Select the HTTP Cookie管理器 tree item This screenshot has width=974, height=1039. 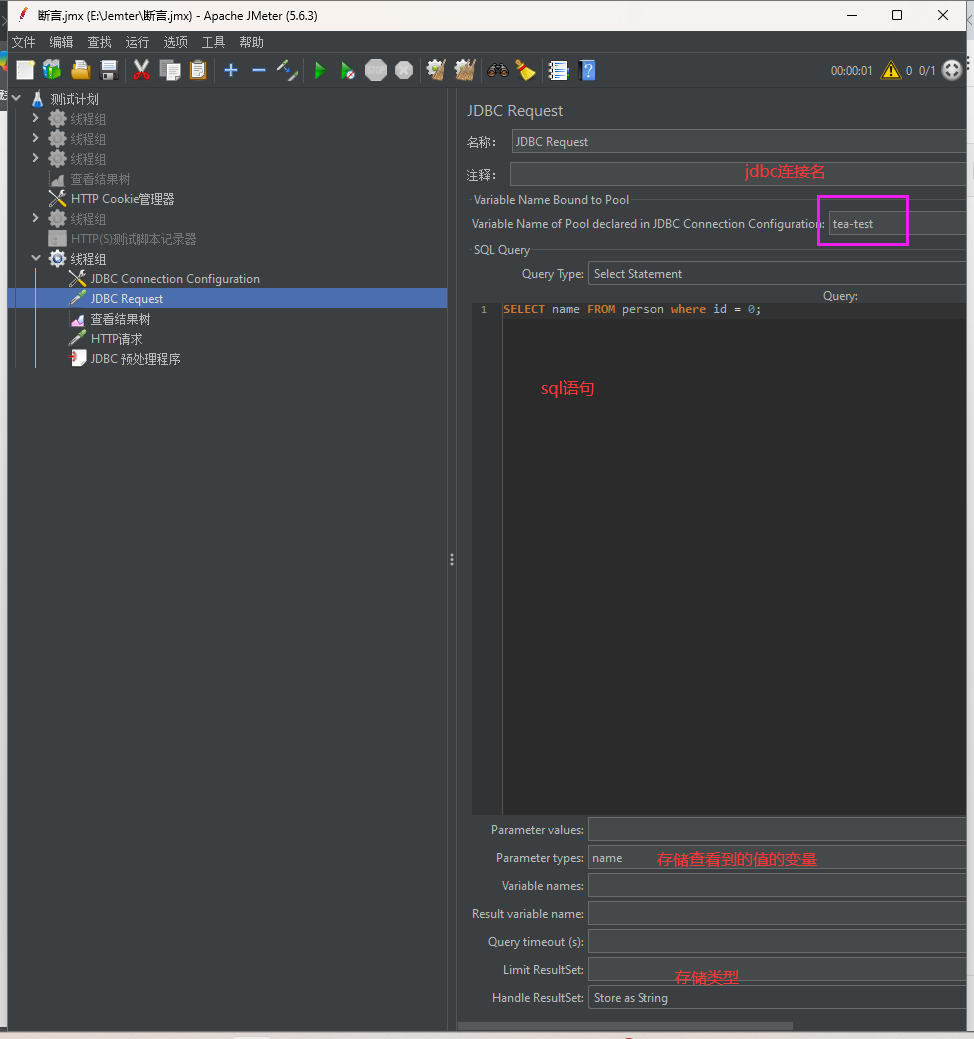[x=122, y=199]
